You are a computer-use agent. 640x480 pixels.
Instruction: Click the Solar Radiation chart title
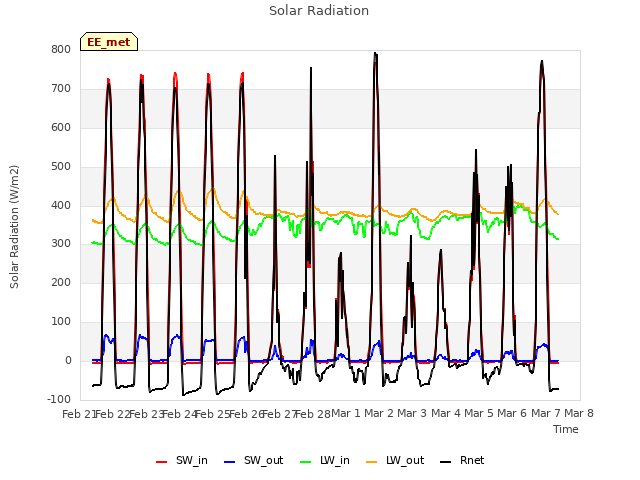point(319,11)
